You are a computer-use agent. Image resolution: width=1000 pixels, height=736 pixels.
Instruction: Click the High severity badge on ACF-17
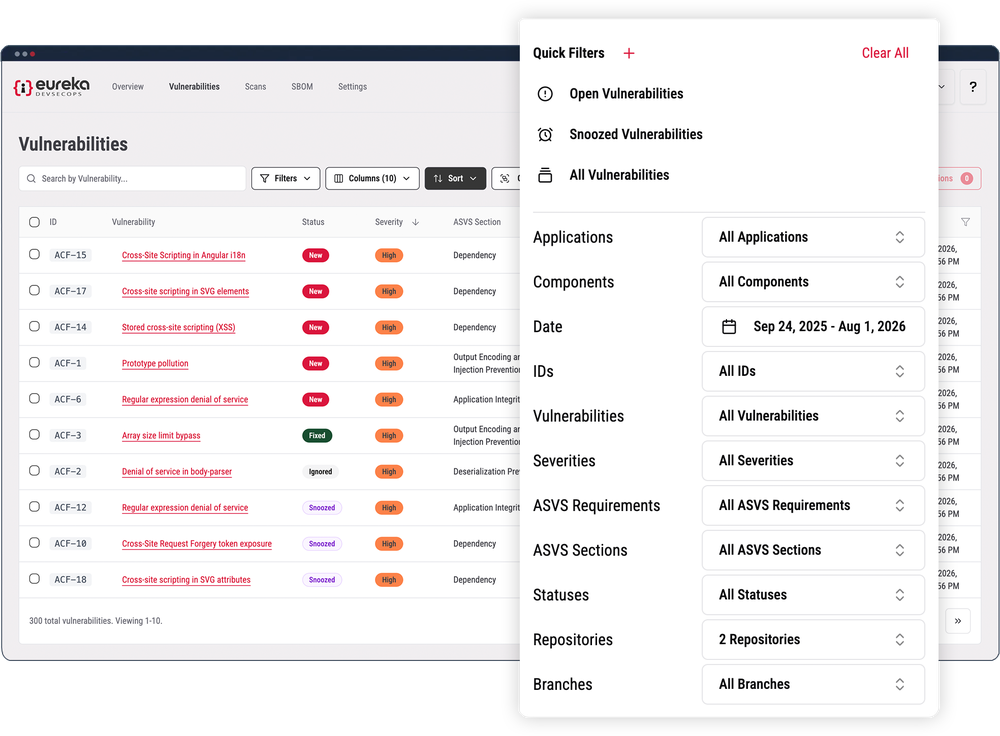point(389,291)
